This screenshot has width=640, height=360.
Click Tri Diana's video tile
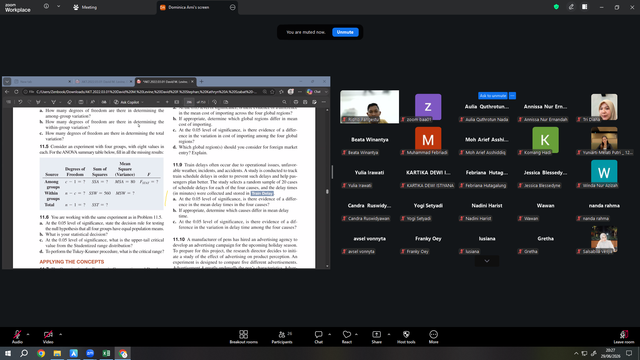coord(604,107)
